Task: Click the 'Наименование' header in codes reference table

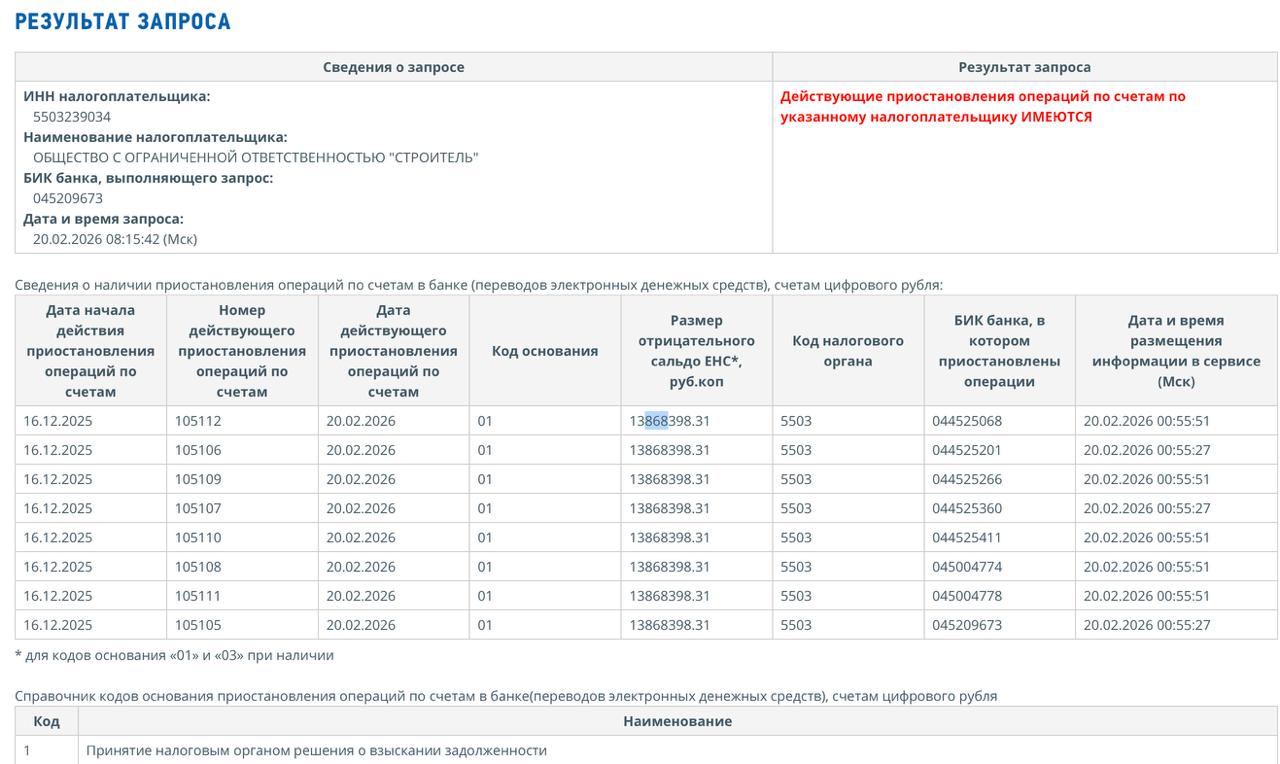Action: tap(677, 721)
